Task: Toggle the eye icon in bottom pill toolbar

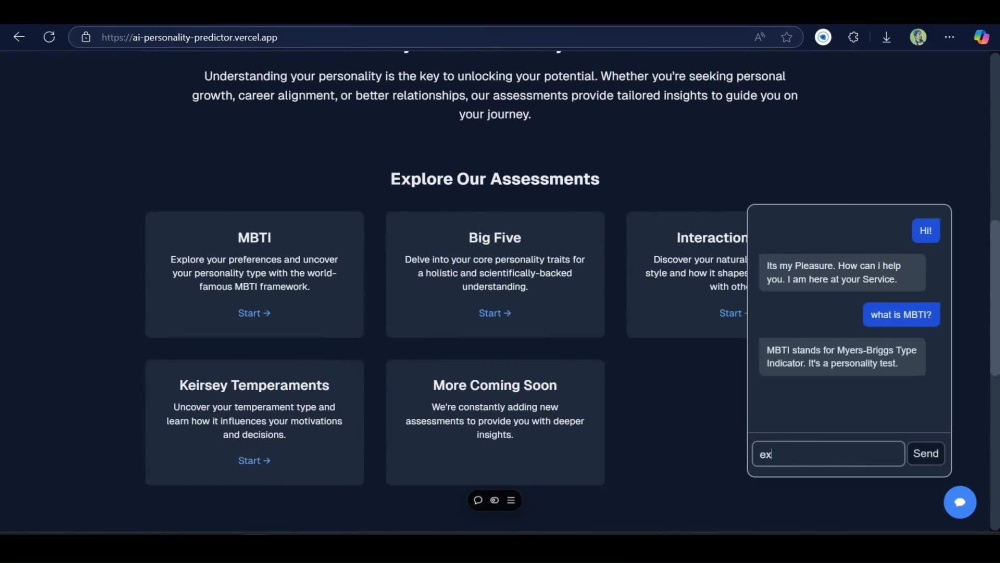Action: point(494,500)
